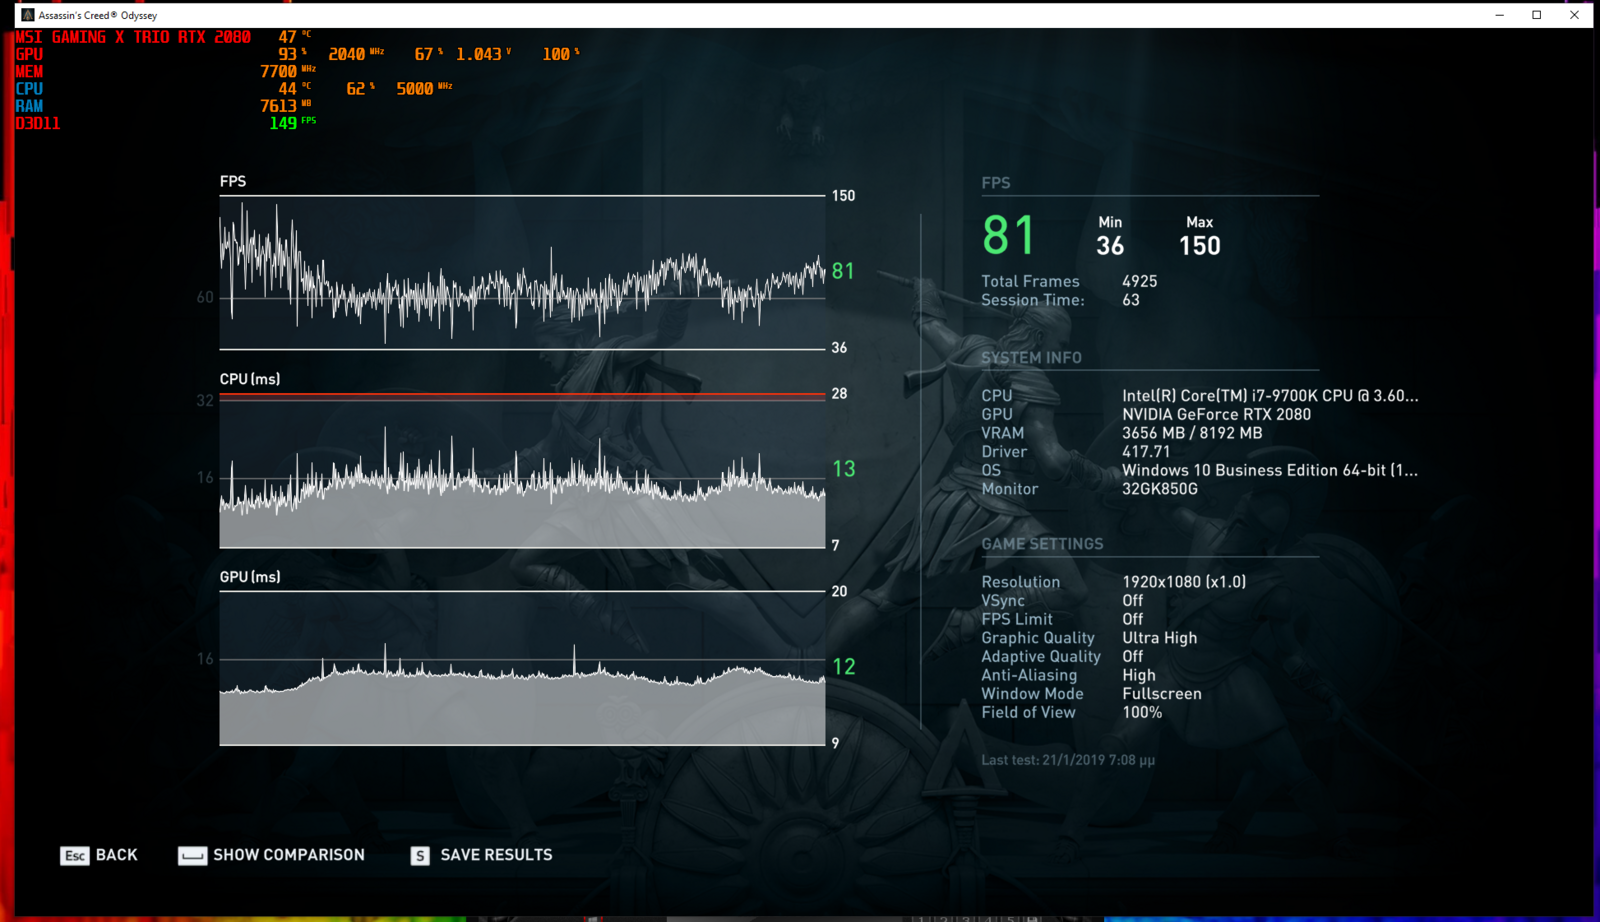
Task: Click the Last test date text
Action: tap(1068, 760)
